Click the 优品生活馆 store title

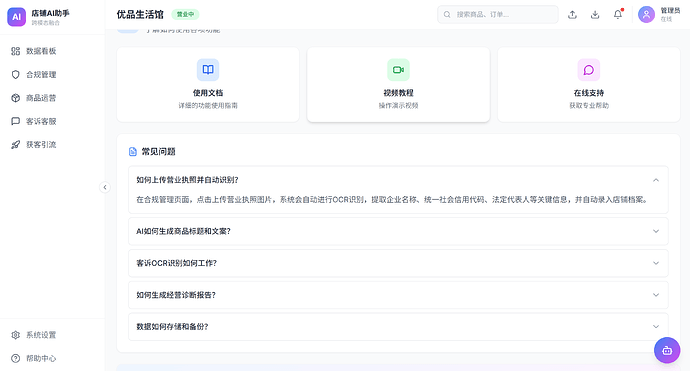140,15
